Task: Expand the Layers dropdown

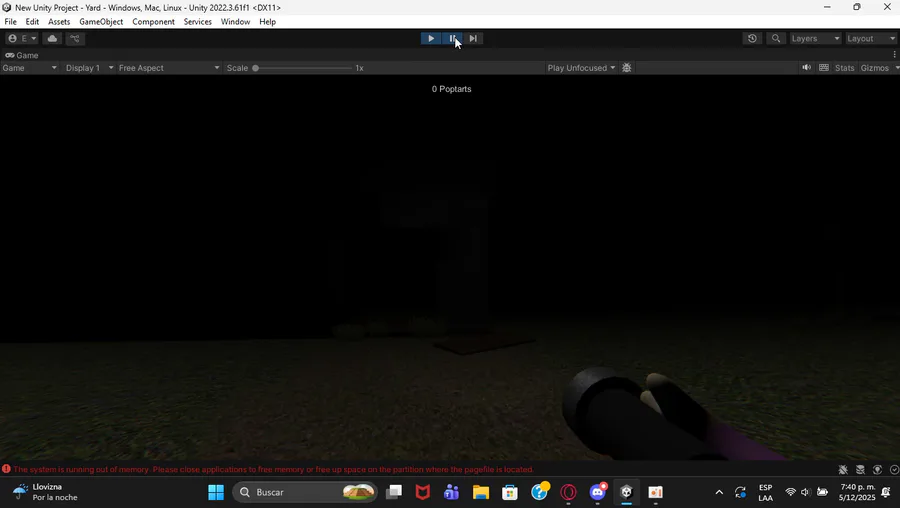Action: [x=815, y=38]
